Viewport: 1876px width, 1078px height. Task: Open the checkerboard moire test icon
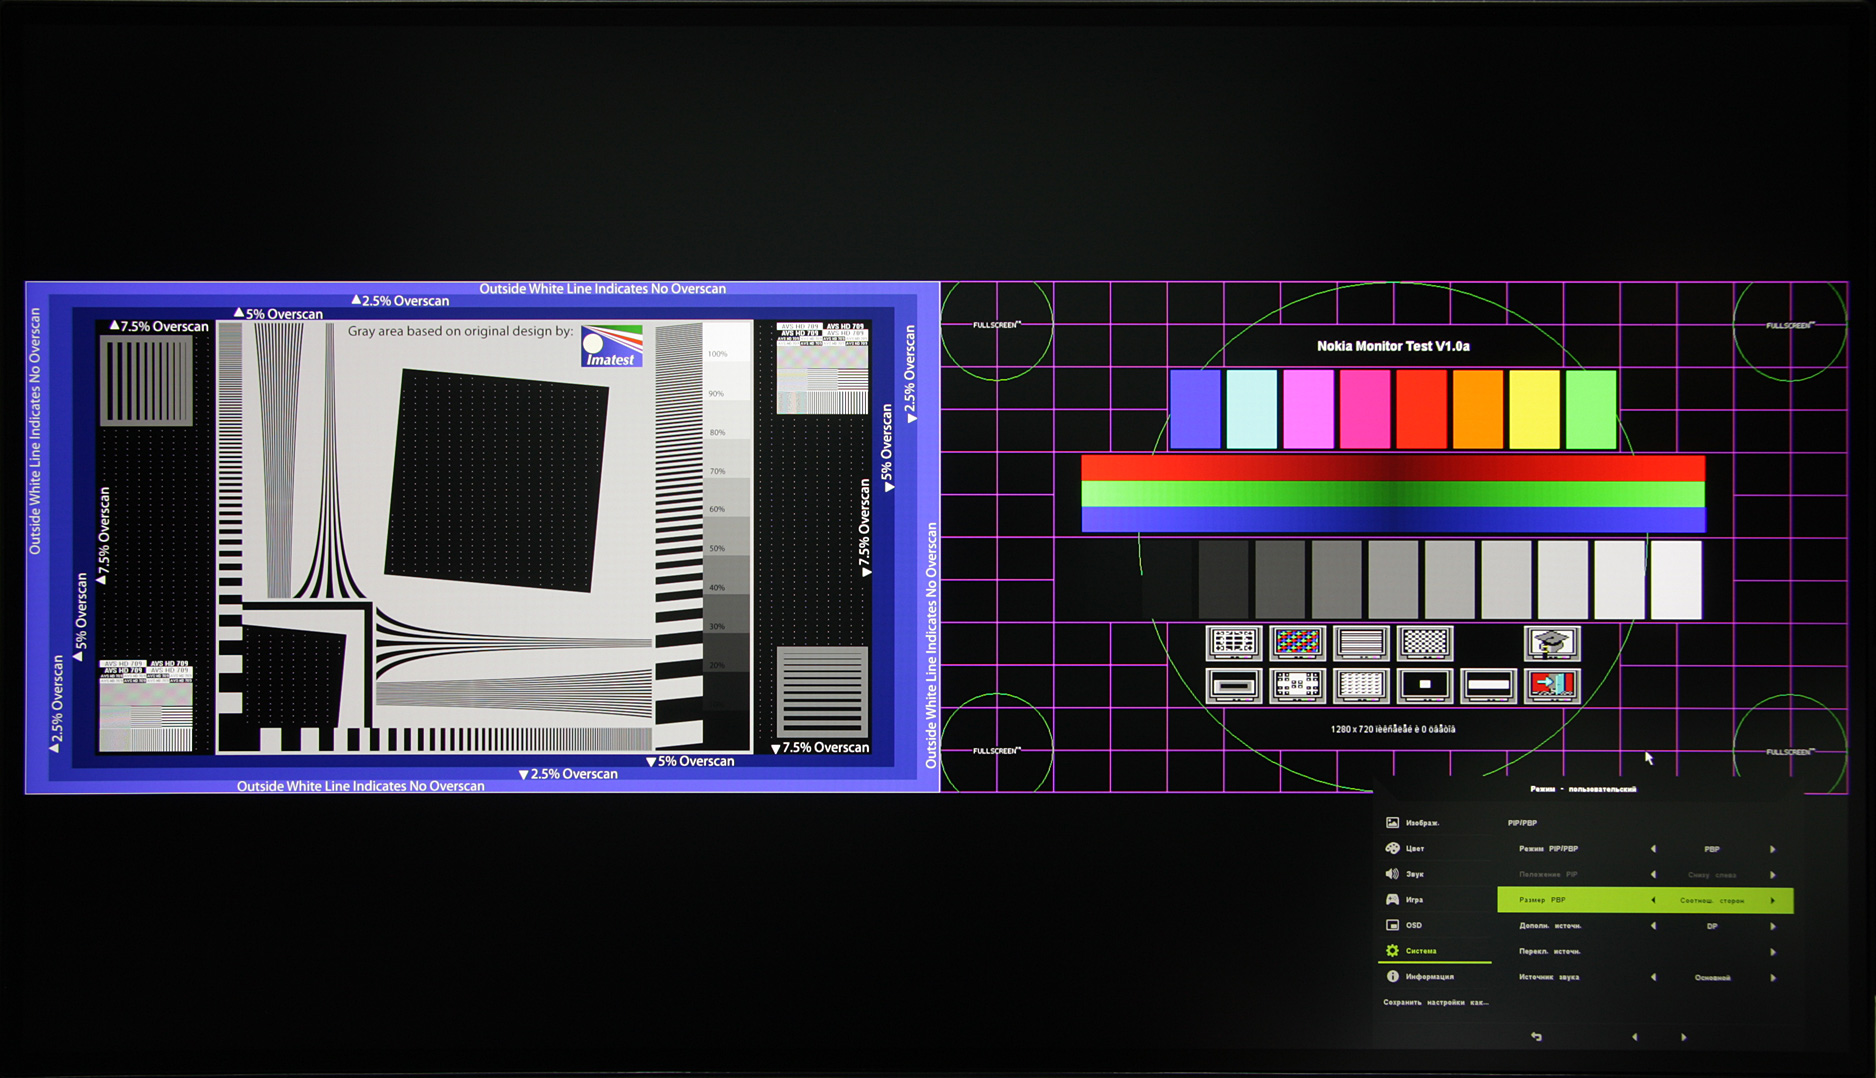point(1425,643)
